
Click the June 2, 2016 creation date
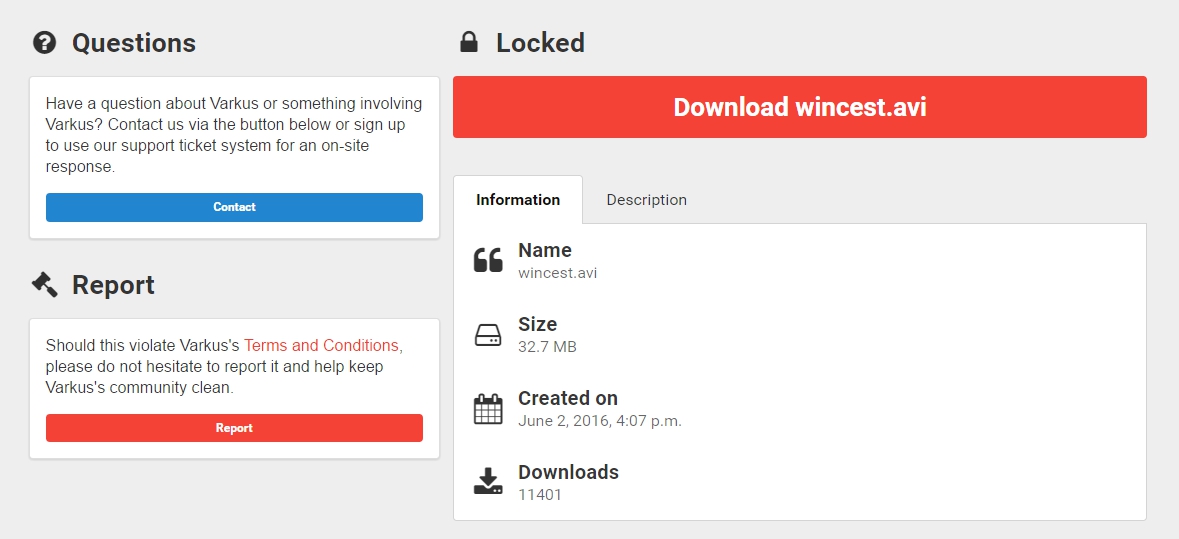(600, 421)
